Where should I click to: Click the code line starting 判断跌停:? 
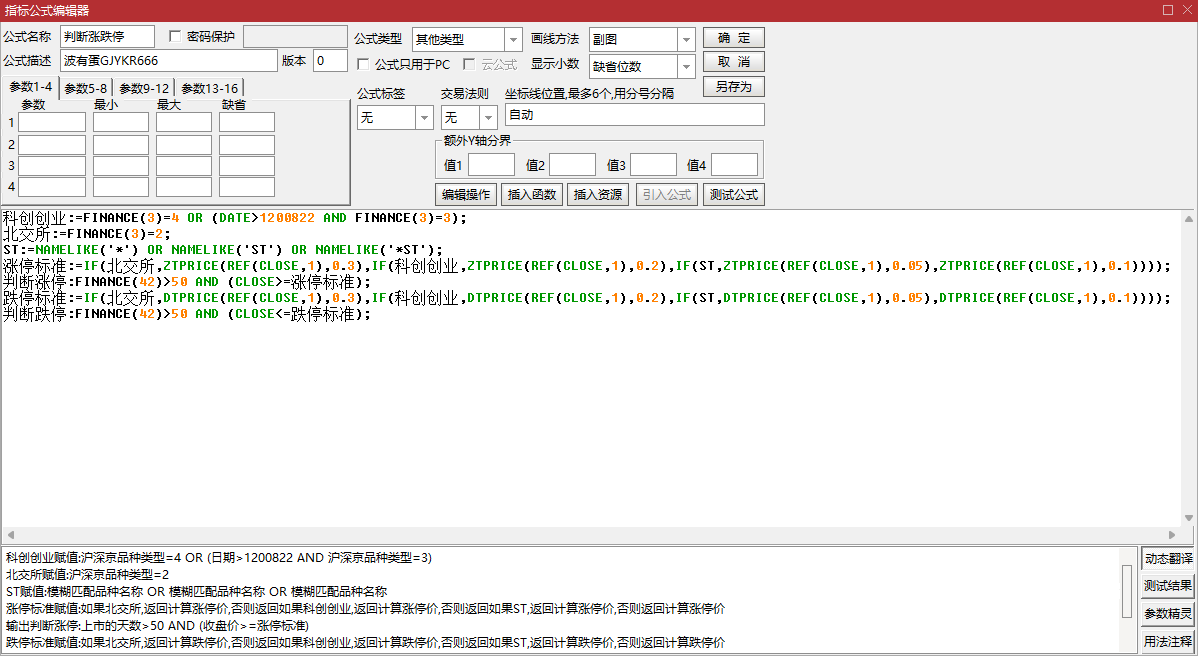[186, 314]
